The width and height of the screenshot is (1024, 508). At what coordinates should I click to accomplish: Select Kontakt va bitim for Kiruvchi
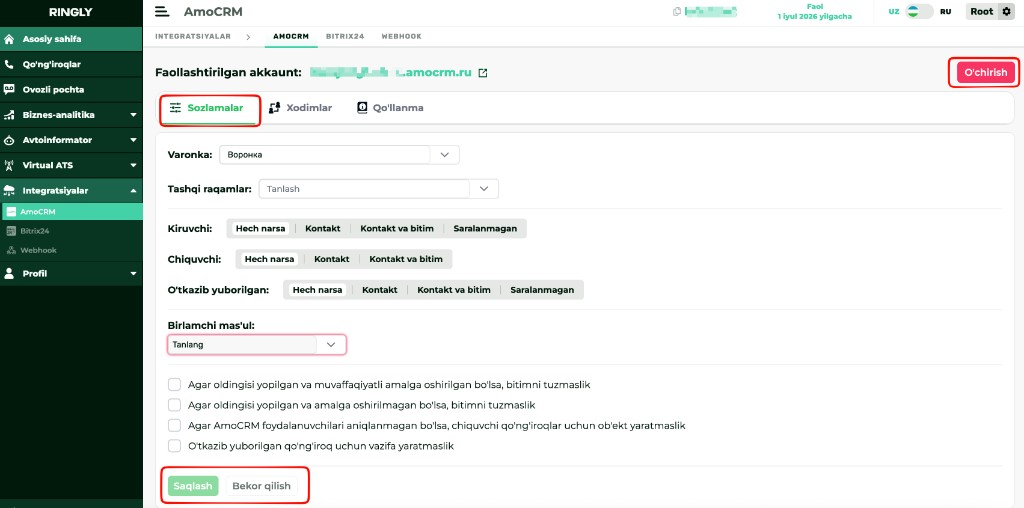pyautogui.click(x=398, y=229)
